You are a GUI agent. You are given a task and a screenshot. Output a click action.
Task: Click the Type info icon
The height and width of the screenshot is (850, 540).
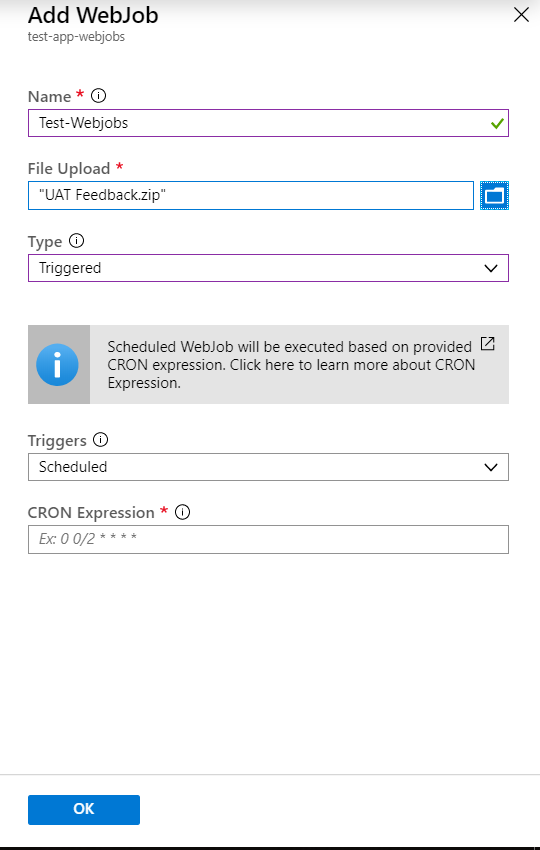tap(76, 241)
